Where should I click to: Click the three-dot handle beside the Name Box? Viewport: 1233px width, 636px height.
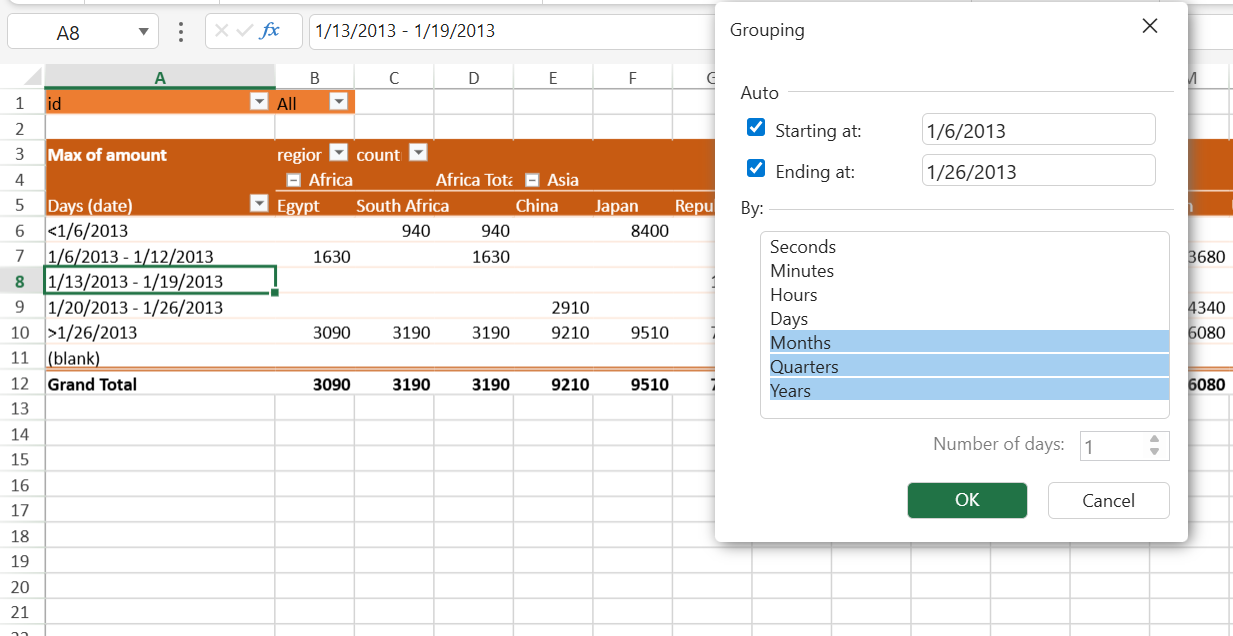pyautogui.click(x=181, y=32)
